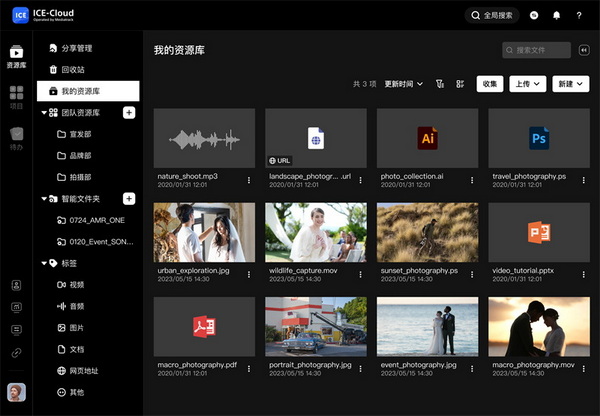600x416 pixels.
Task: Add a smart folder via 智能文件夹 plus icon
Action: pyautogui.click(x=129, y=199)
